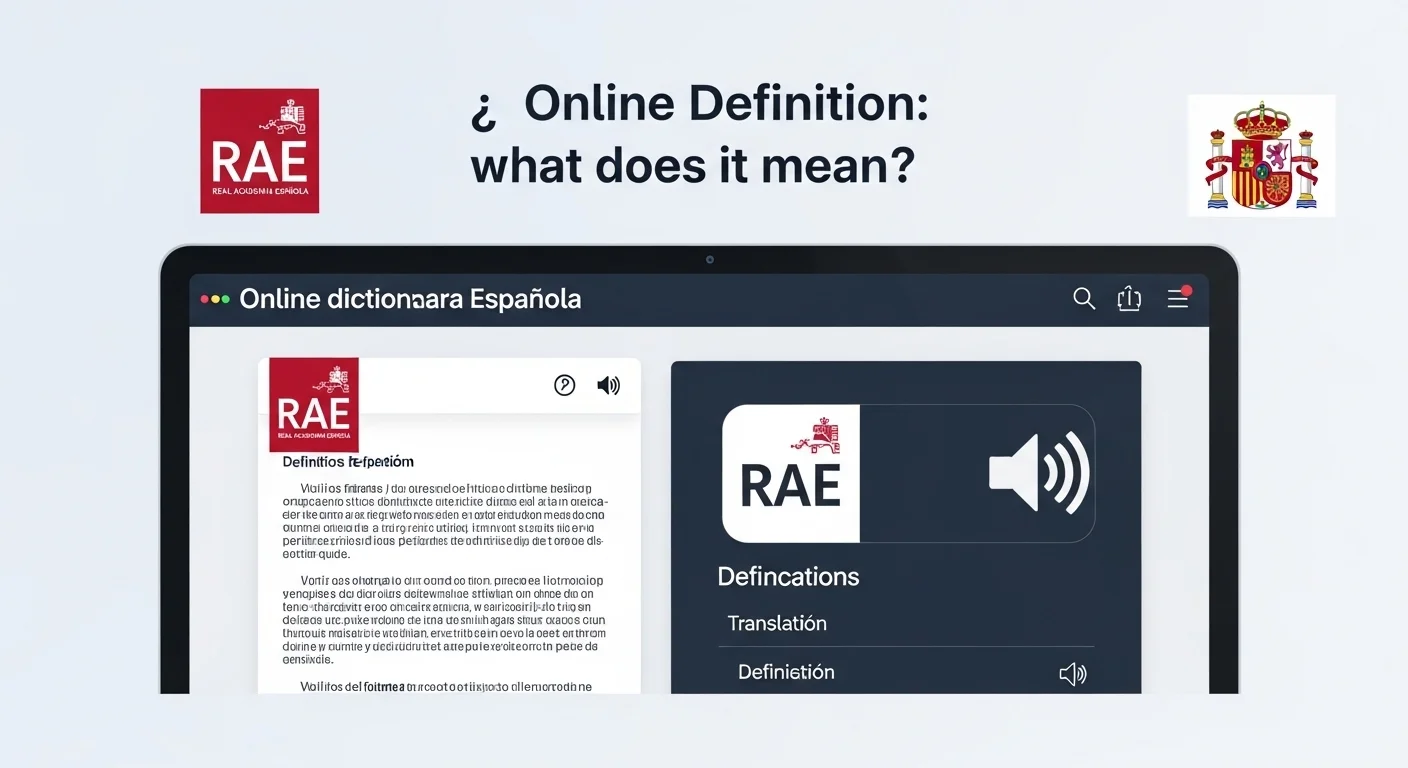Click the Online dictionaara Española title
The image size is (1408, 768).
pos(410,298)
